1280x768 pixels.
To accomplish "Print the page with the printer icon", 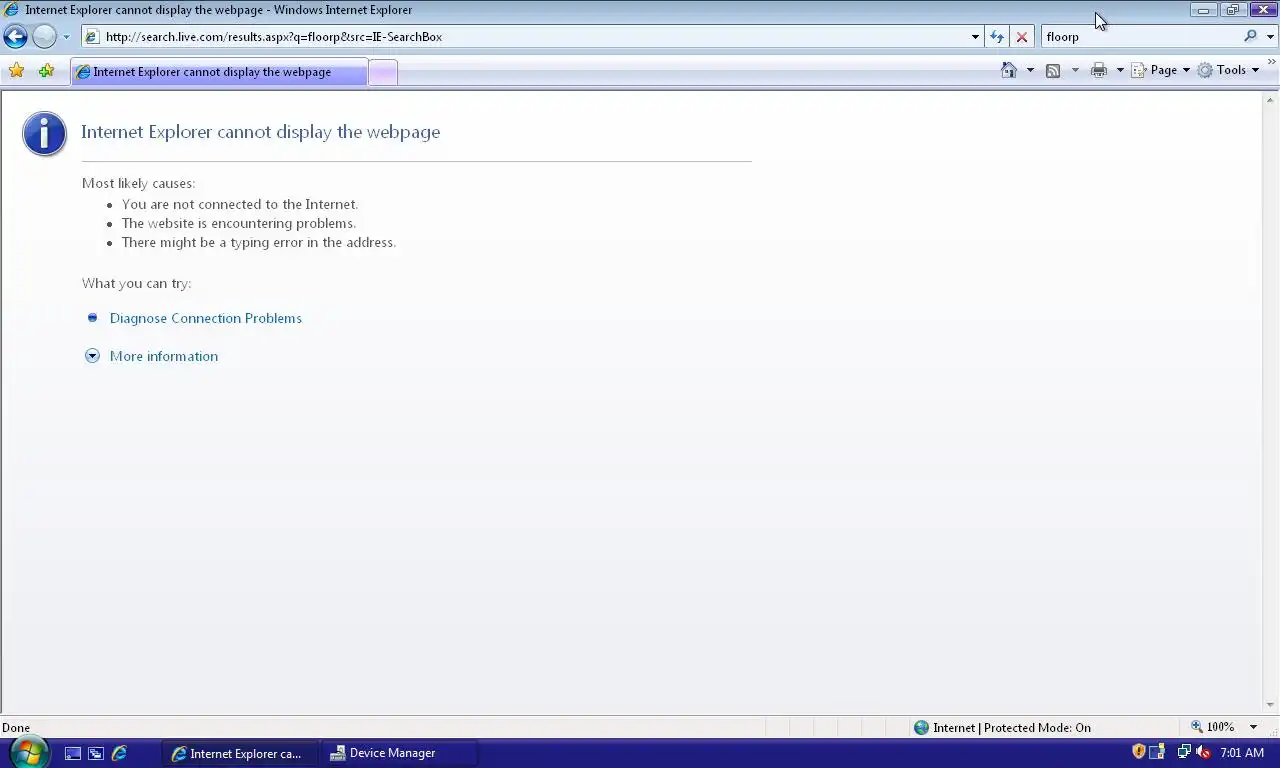I will (1099, 70).
